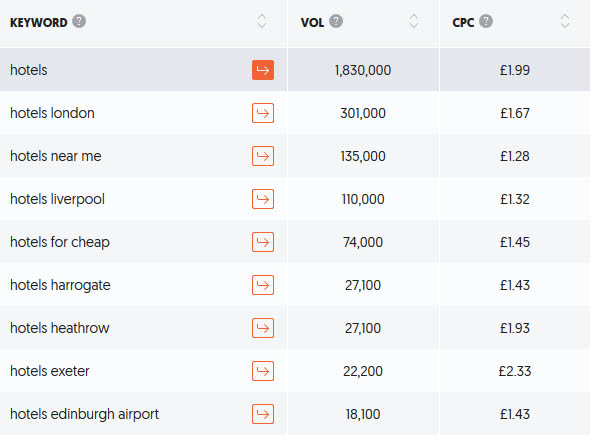The height and width of the screenshot is (435, 590).
Task: Click the arrow icon beside 'hotels london'
Action: [x=263, y=113]
